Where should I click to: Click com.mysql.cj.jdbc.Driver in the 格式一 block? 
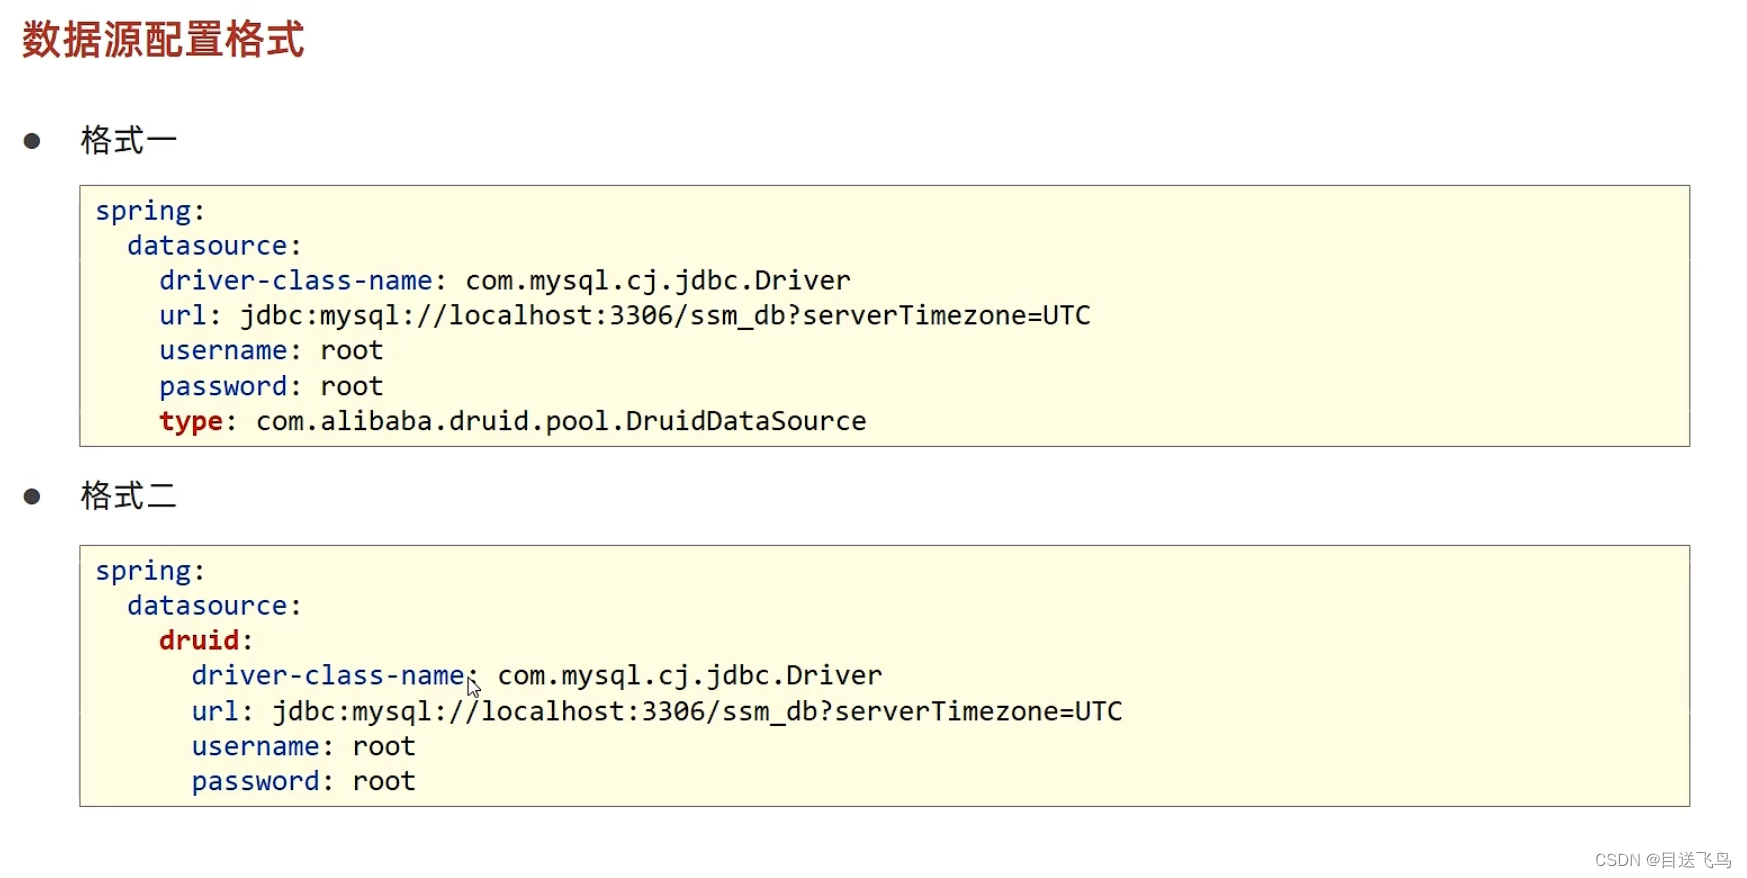tap(658, 281)
